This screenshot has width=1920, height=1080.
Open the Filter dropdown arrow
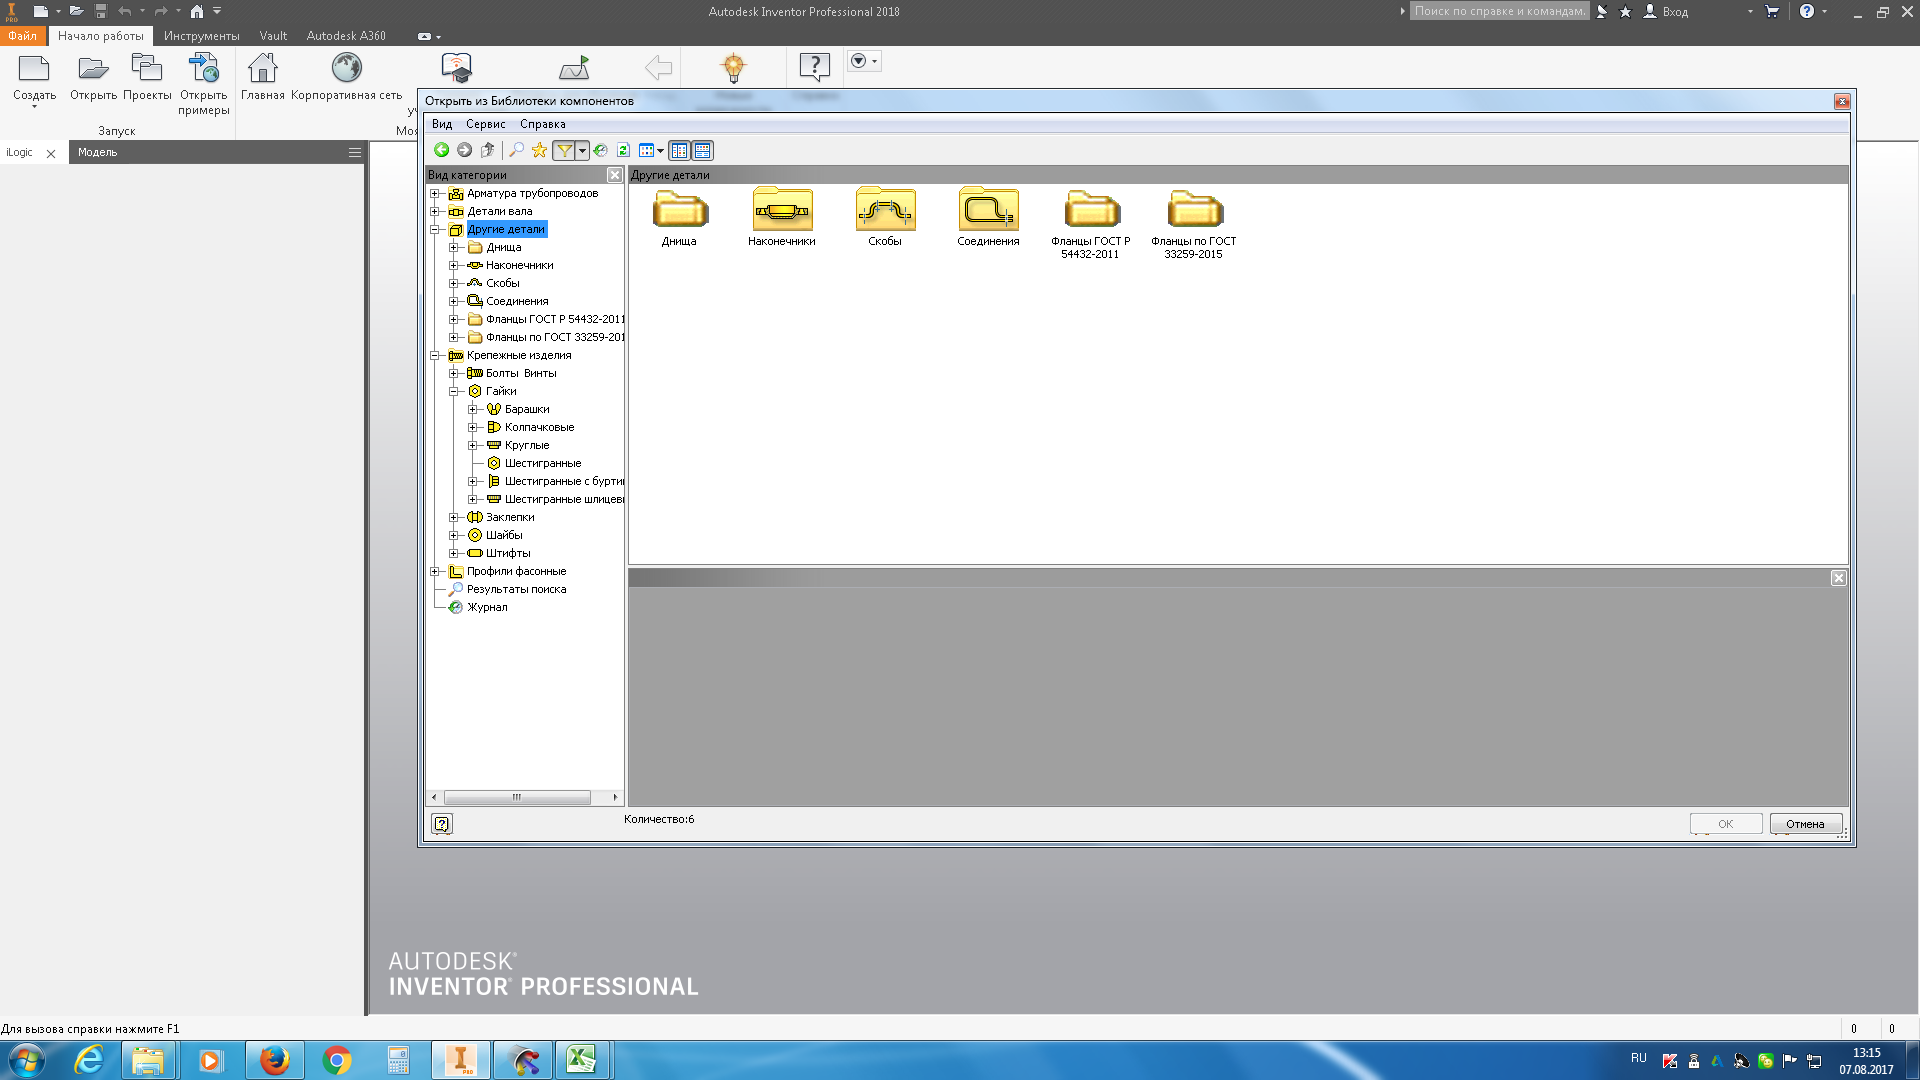point(582,150)
